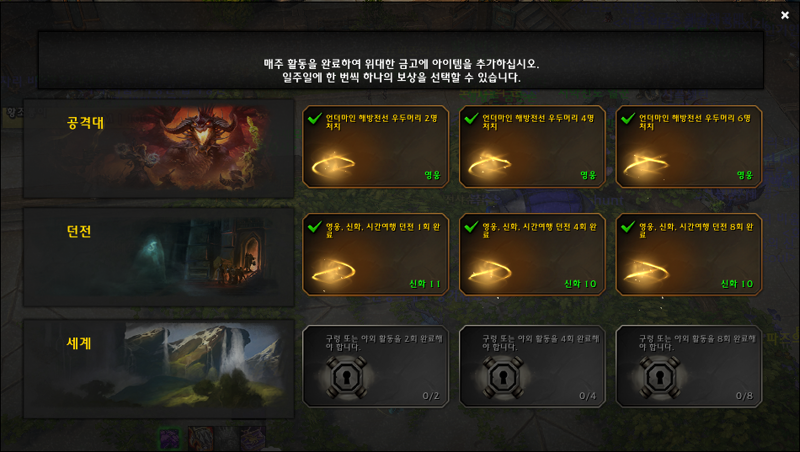Click the 신화 11 dungeon reward ring
Viewport: 800px width, 452px height.
tap(334, 272)
